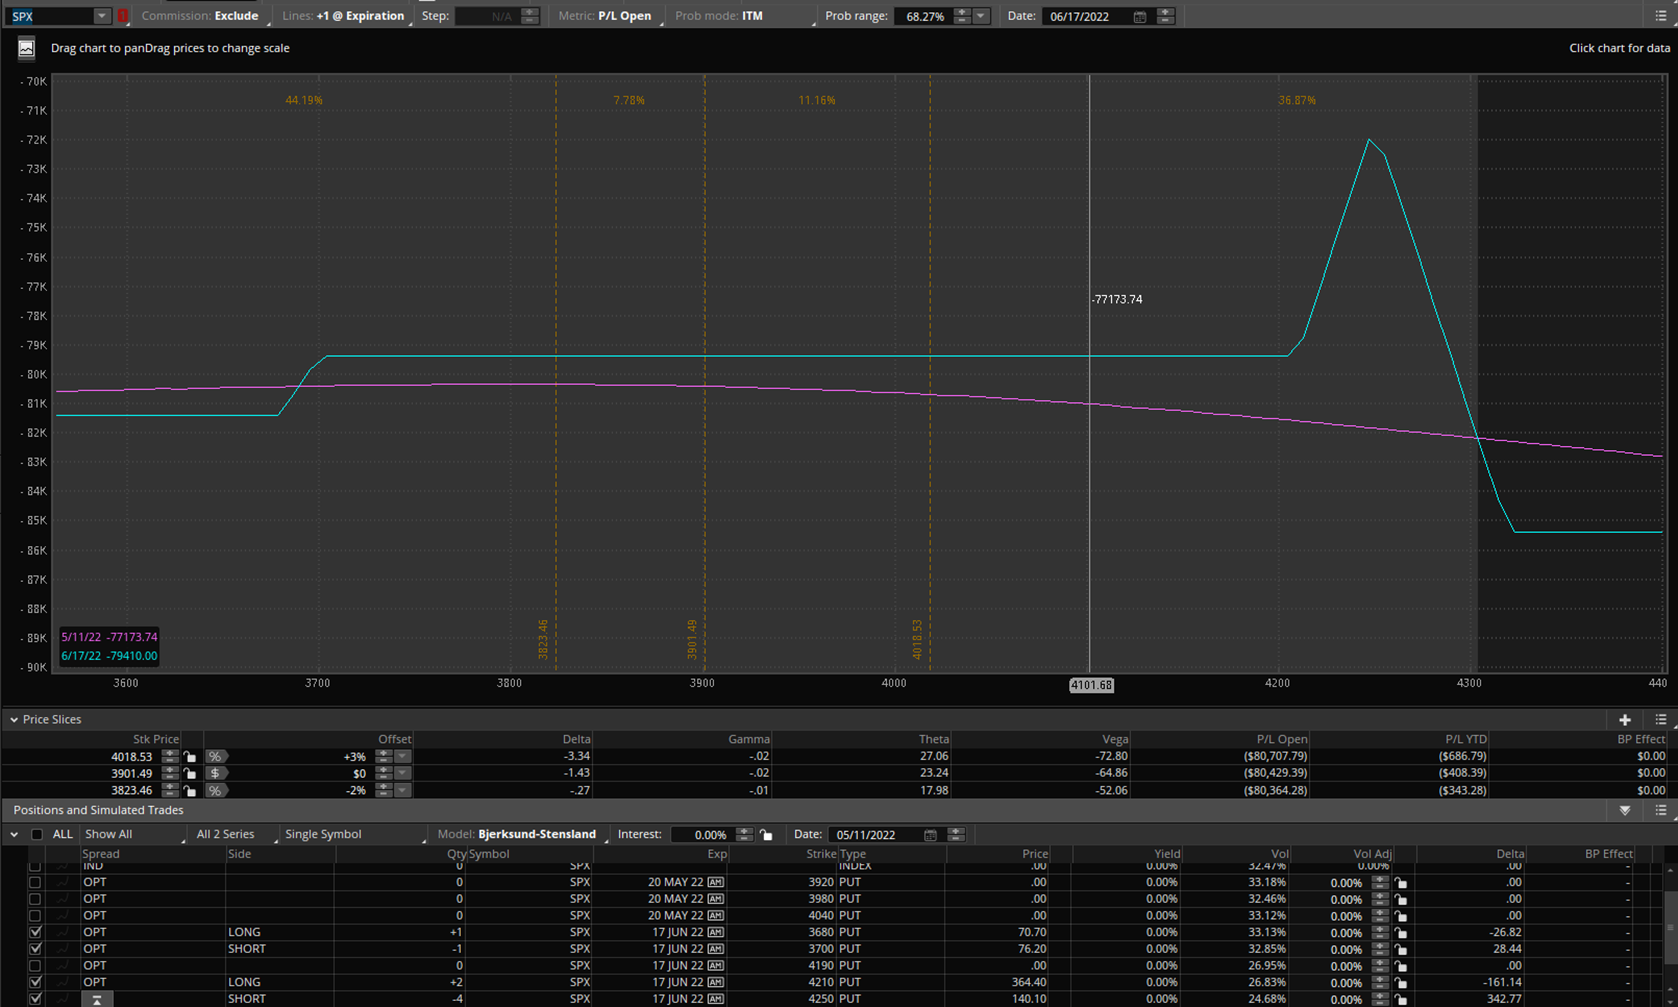Click the lock icon next to the Interest field
The image size is (1678, 1007).
(x=766, y=835)
